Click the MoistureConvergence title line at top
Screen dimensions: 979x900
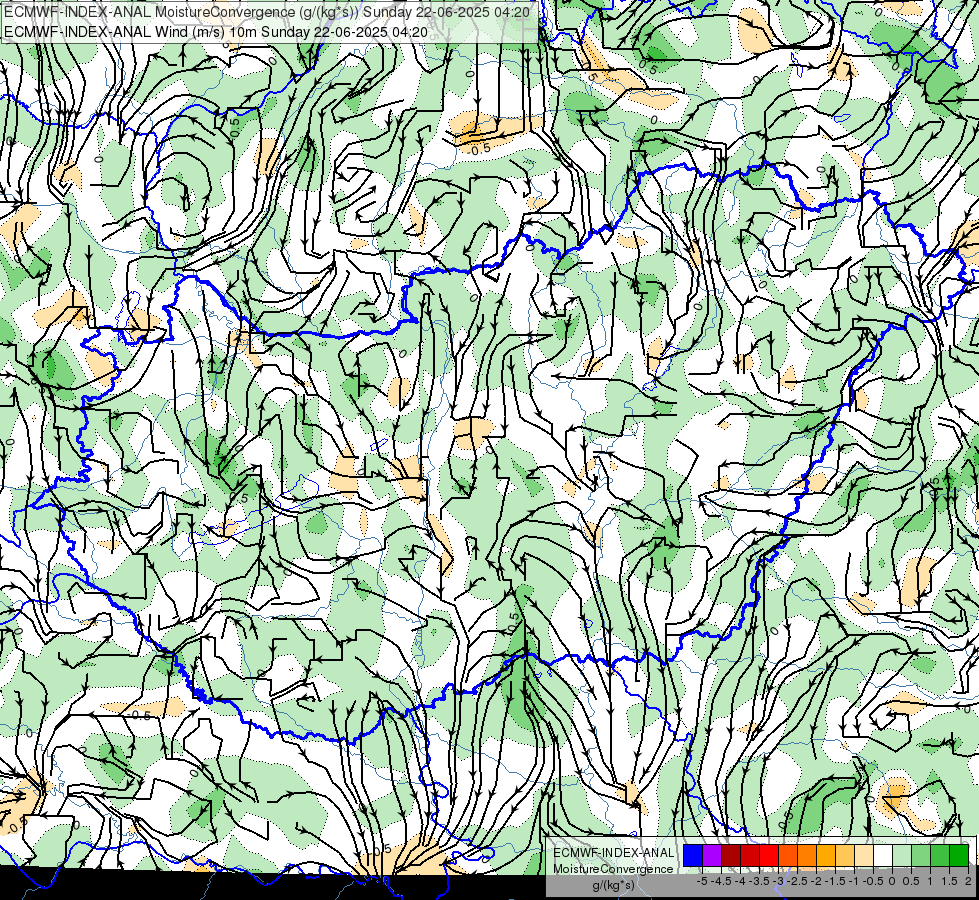pyautogui.click(x=267, y=12)
